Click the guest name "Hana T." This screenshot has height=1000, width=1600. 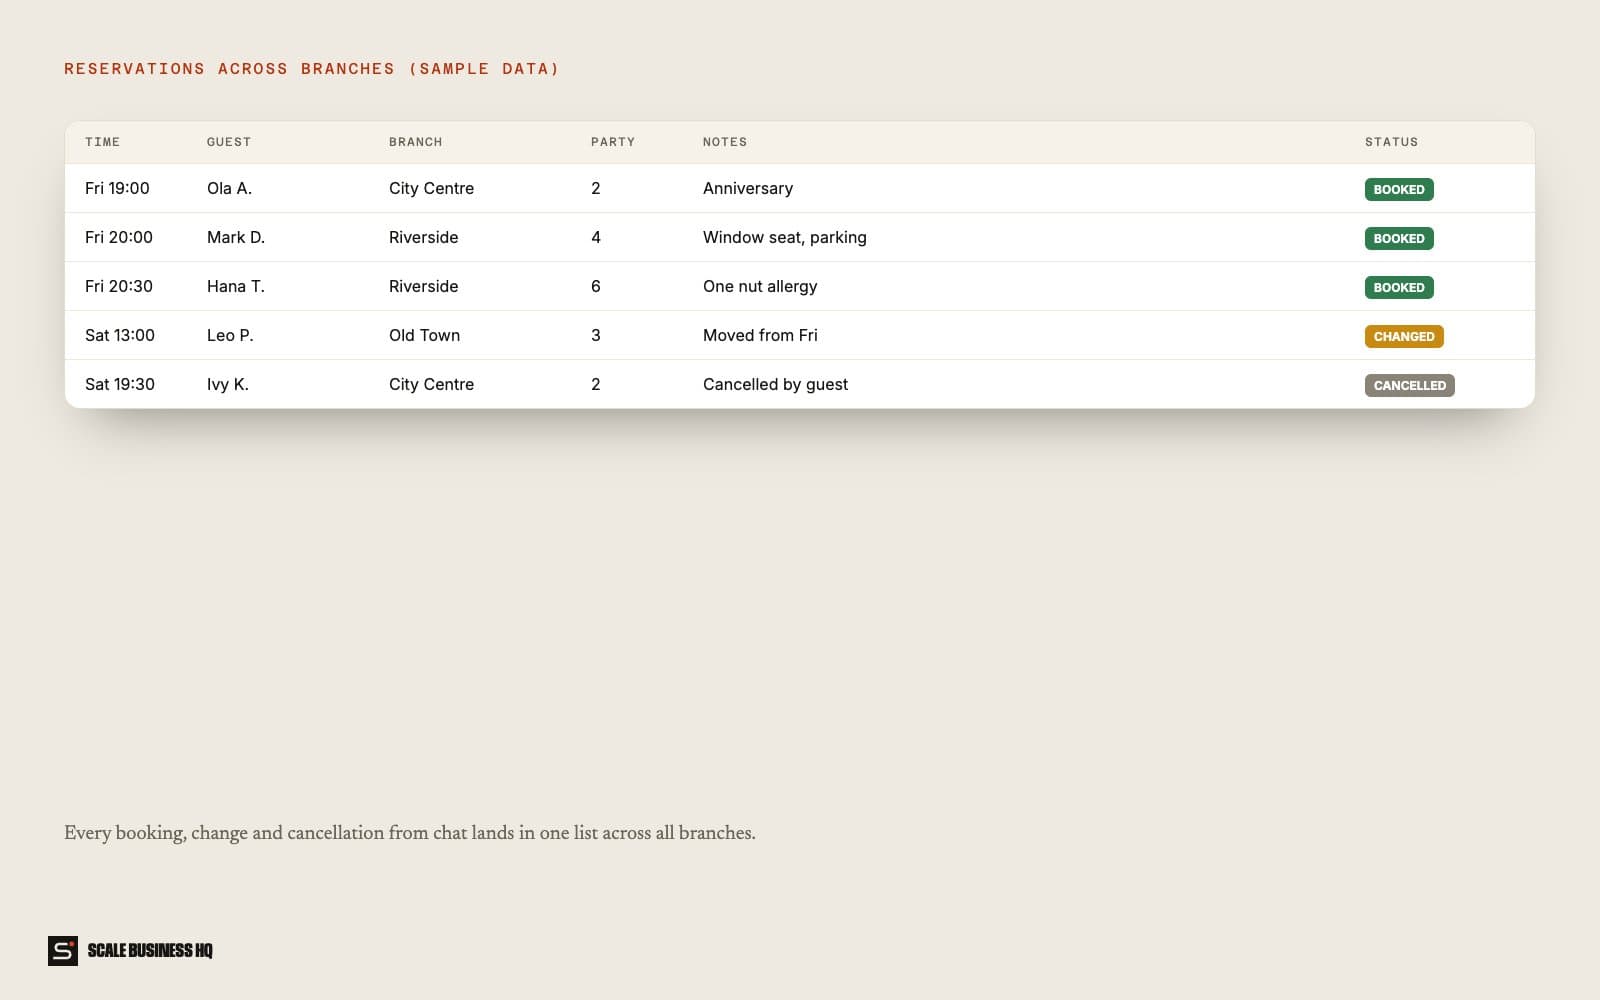coord(236,286)
